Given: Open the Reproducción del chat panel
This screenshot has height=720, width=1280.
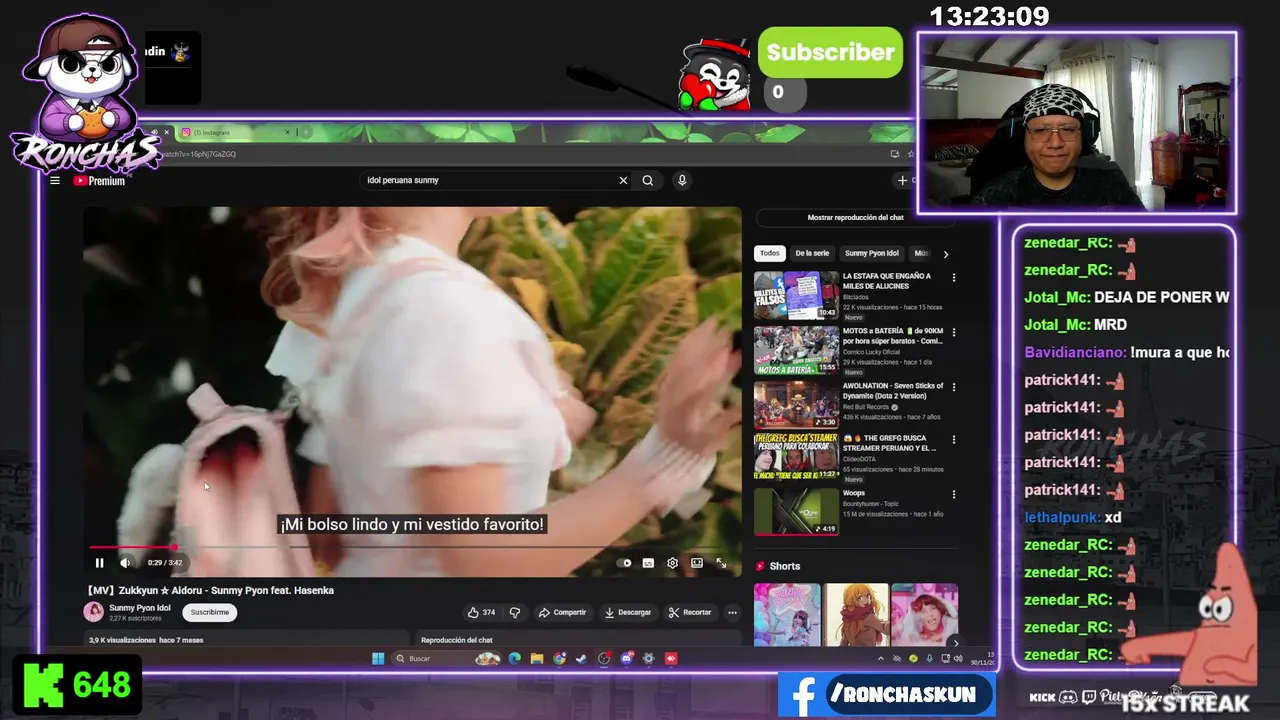Looking at the screenshot, I should coord(577,640).
